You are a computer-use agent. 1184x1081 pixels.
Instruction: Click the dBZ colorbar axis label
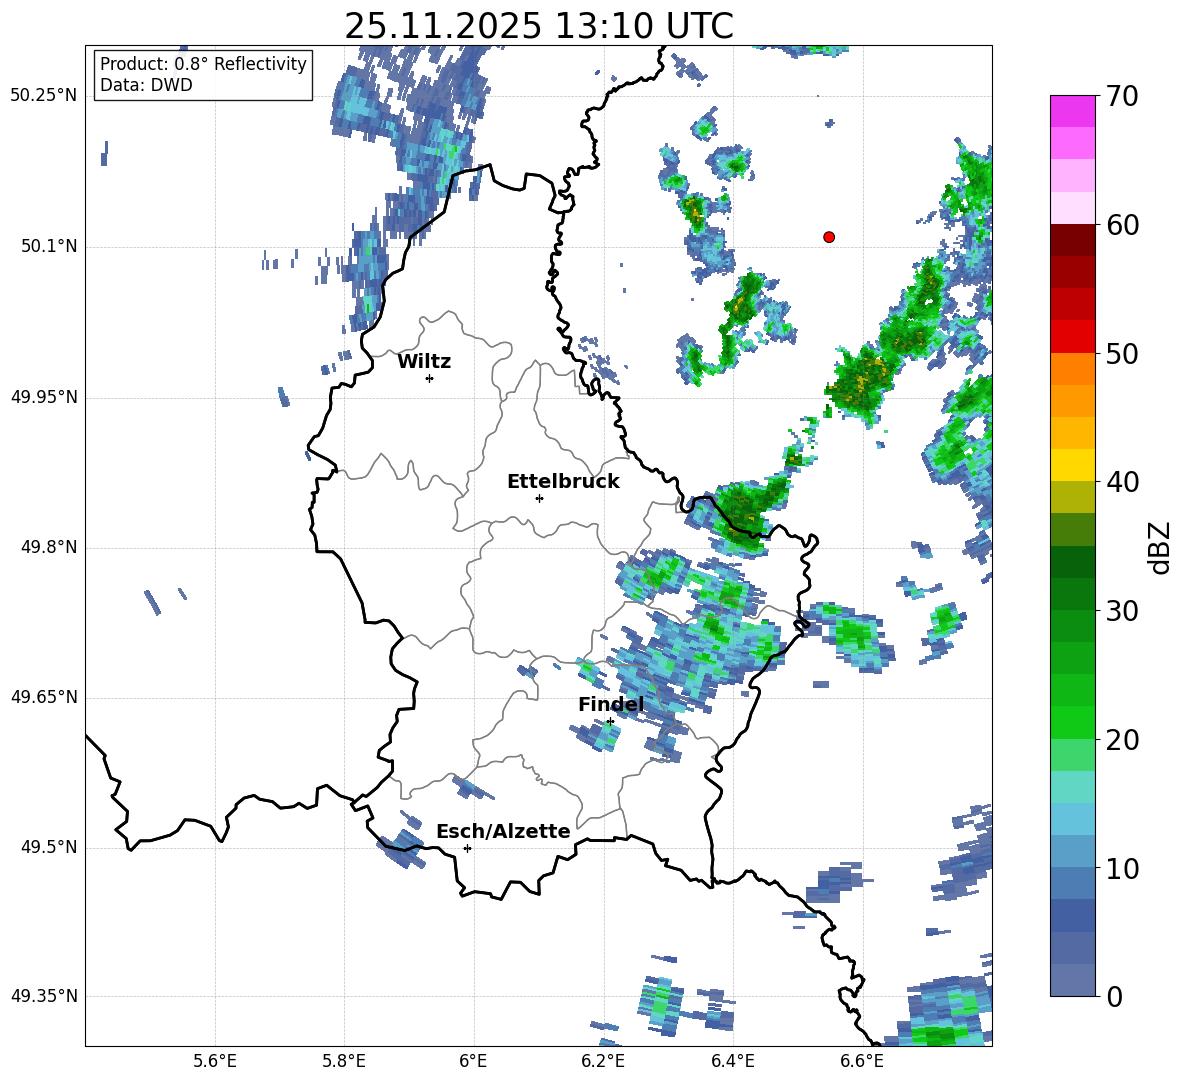click(1161, 547)
